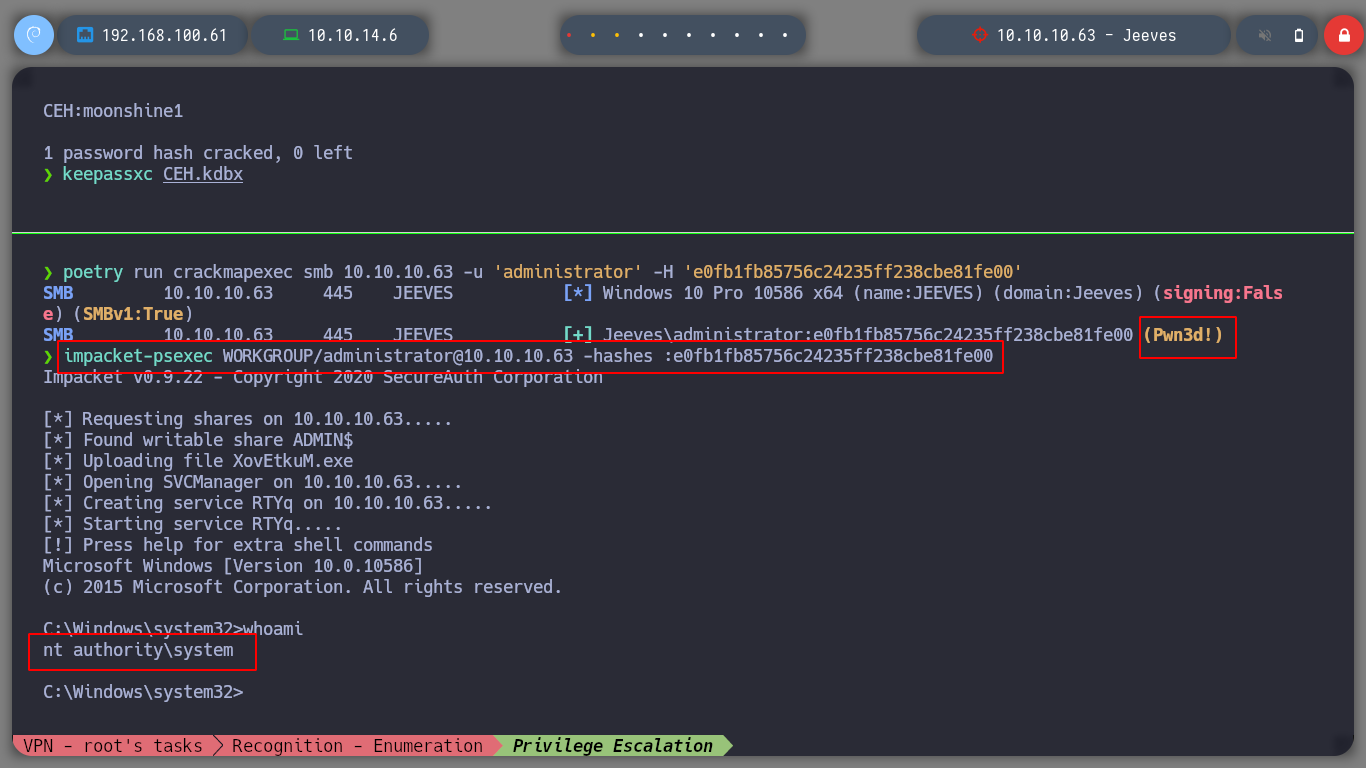Switch to the second workspace dot

coord(593,35)
